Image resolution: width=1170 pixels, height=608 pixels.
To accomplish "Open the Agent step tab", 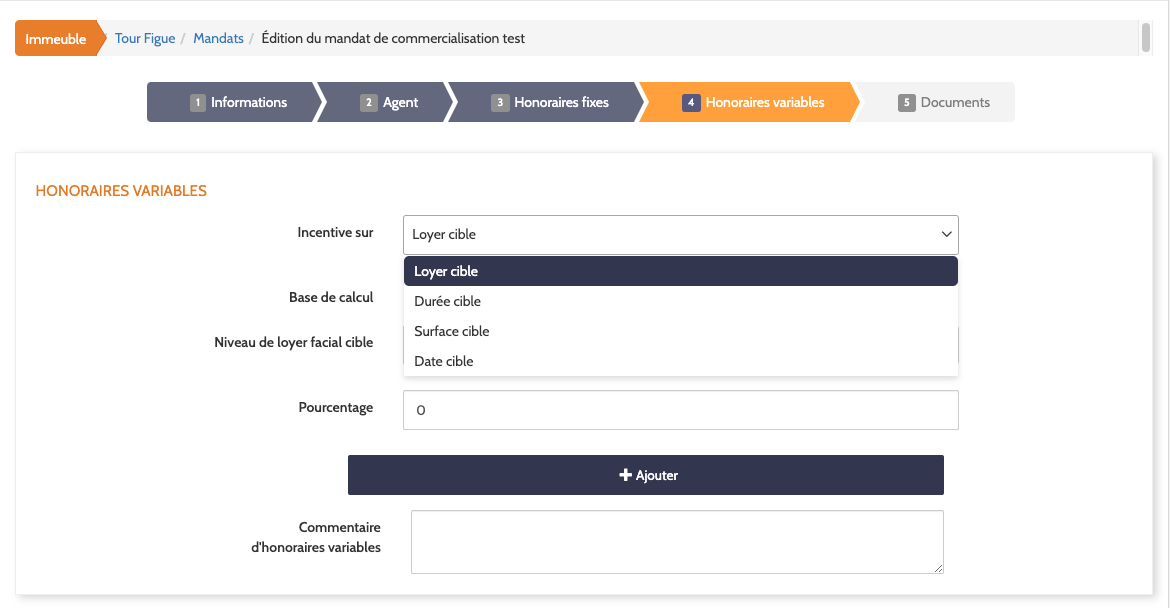I will coord(400,103).
